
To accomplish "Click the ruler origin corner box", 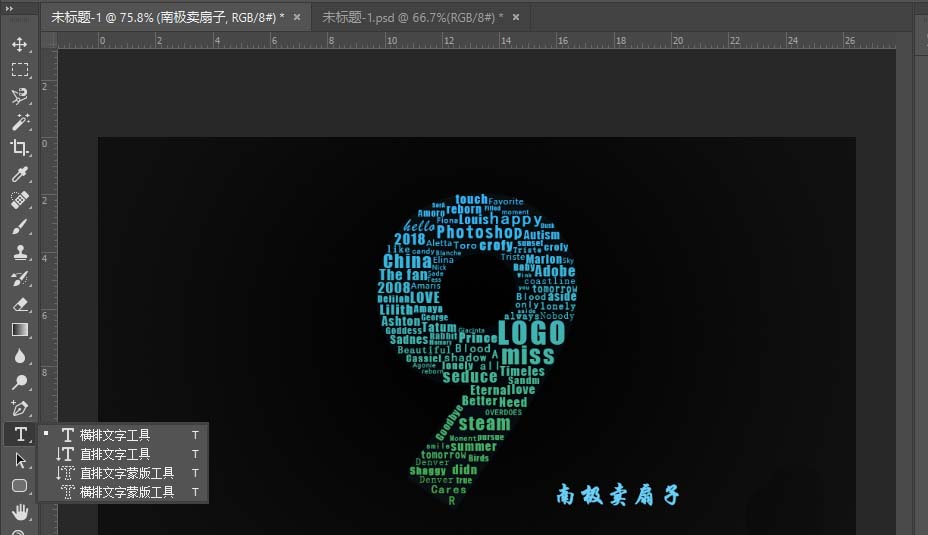I will pyautogui.click(x=50, y=40).
